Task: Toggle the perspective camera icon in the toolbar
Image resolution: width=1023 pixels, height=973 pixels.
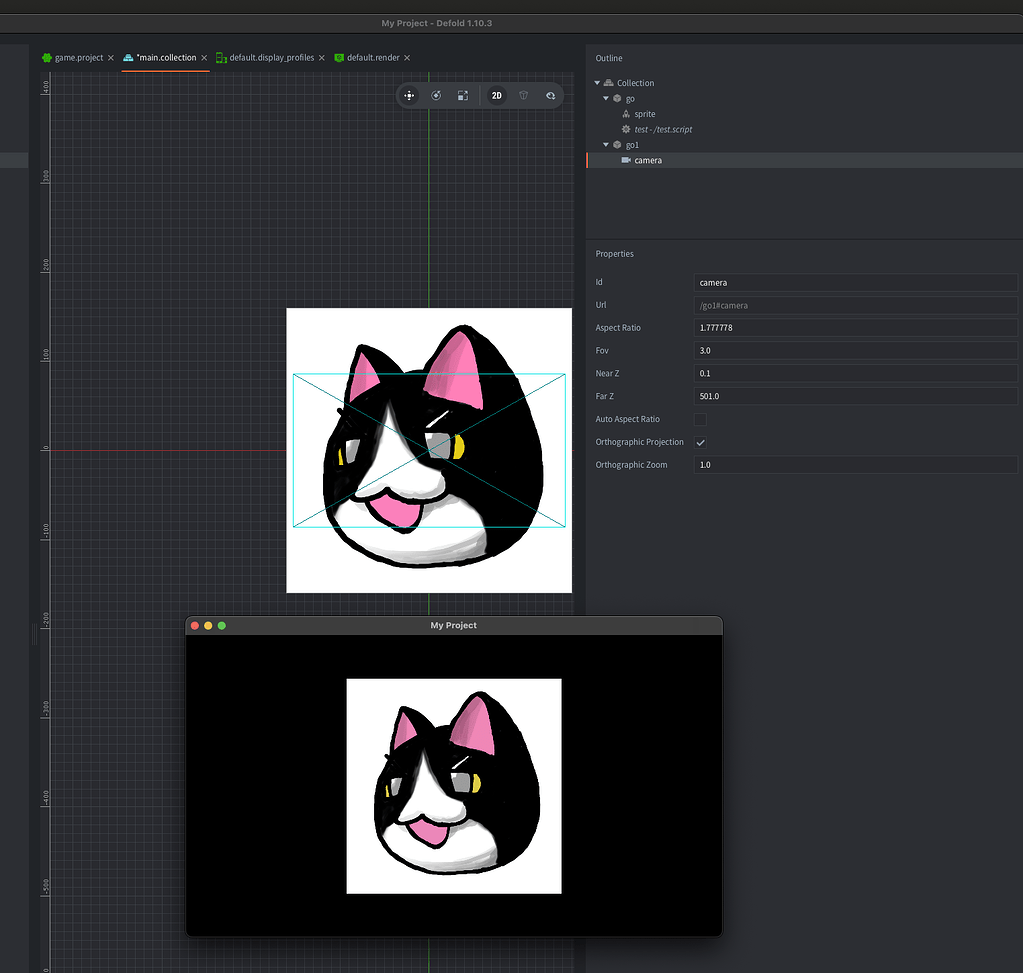Action: point(523,95)
